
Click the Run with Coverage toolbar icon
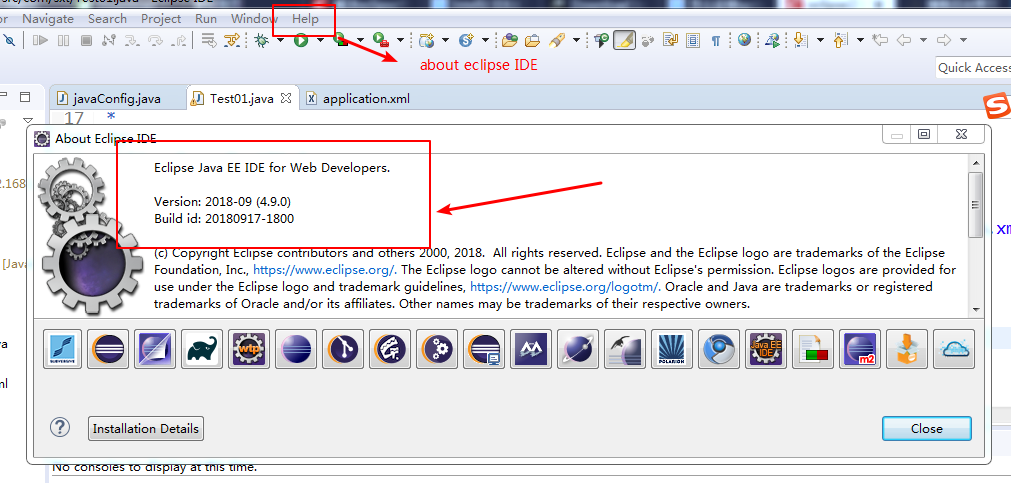point(341,41)
